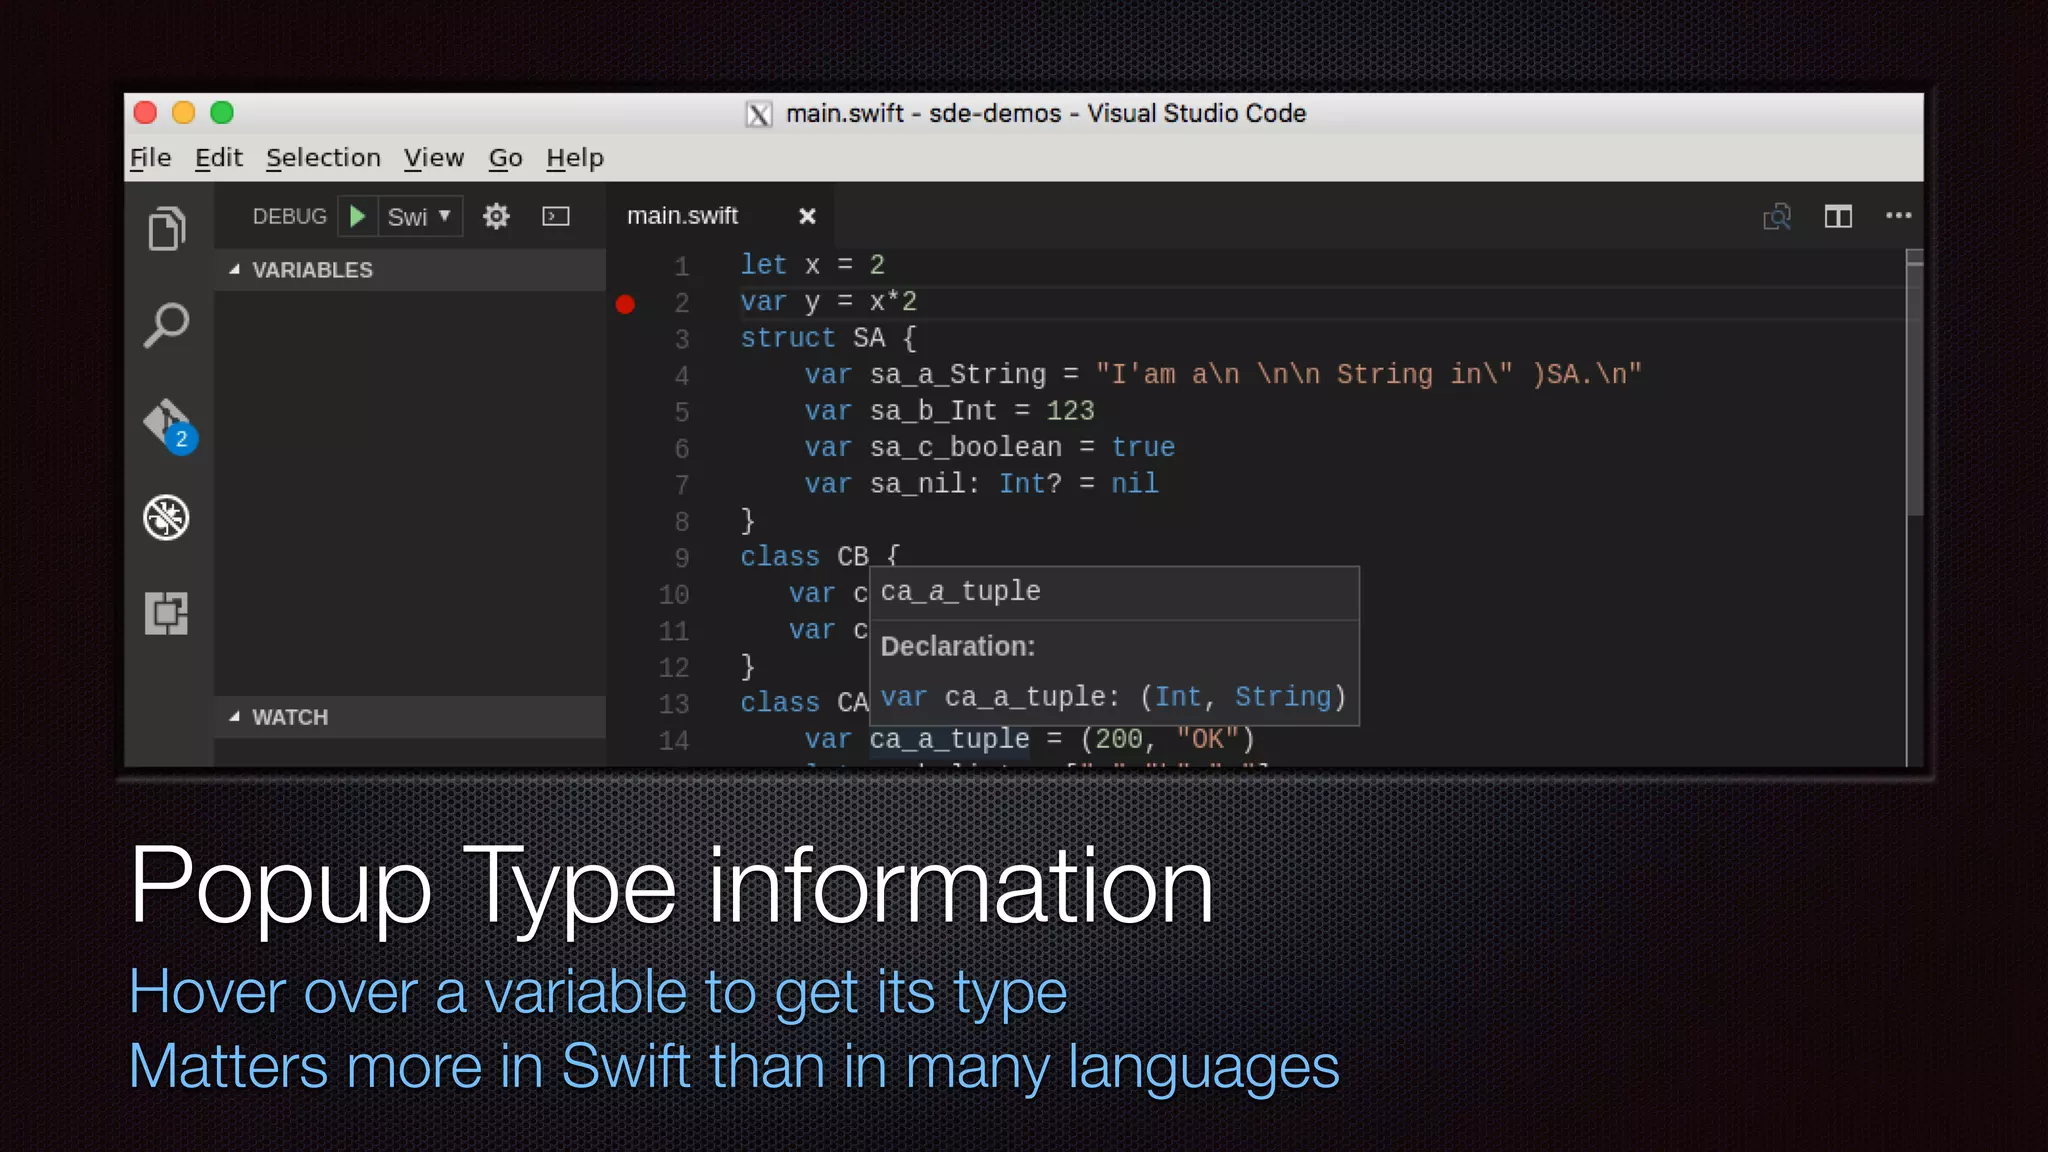Click the DEBUG label in sidebar header

coord(289,216)
